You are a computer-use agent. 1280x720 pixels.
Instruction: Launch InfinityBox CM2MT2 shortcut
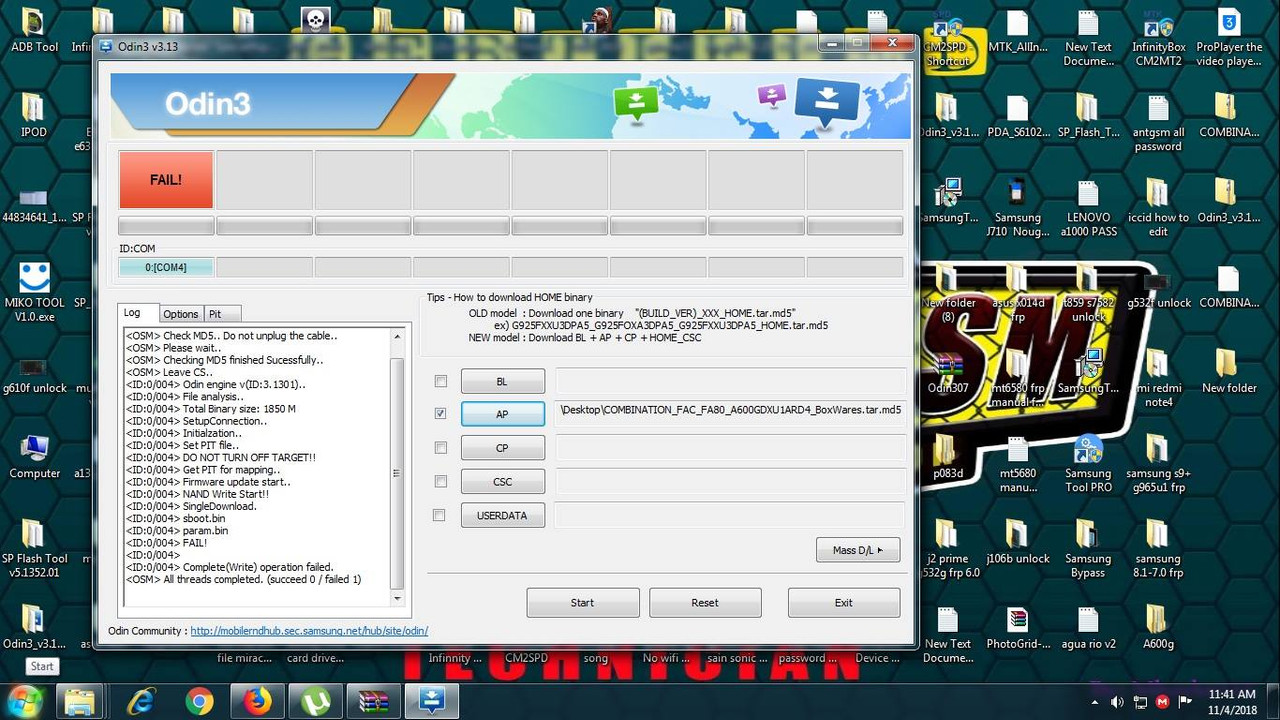pos(1158,38)
